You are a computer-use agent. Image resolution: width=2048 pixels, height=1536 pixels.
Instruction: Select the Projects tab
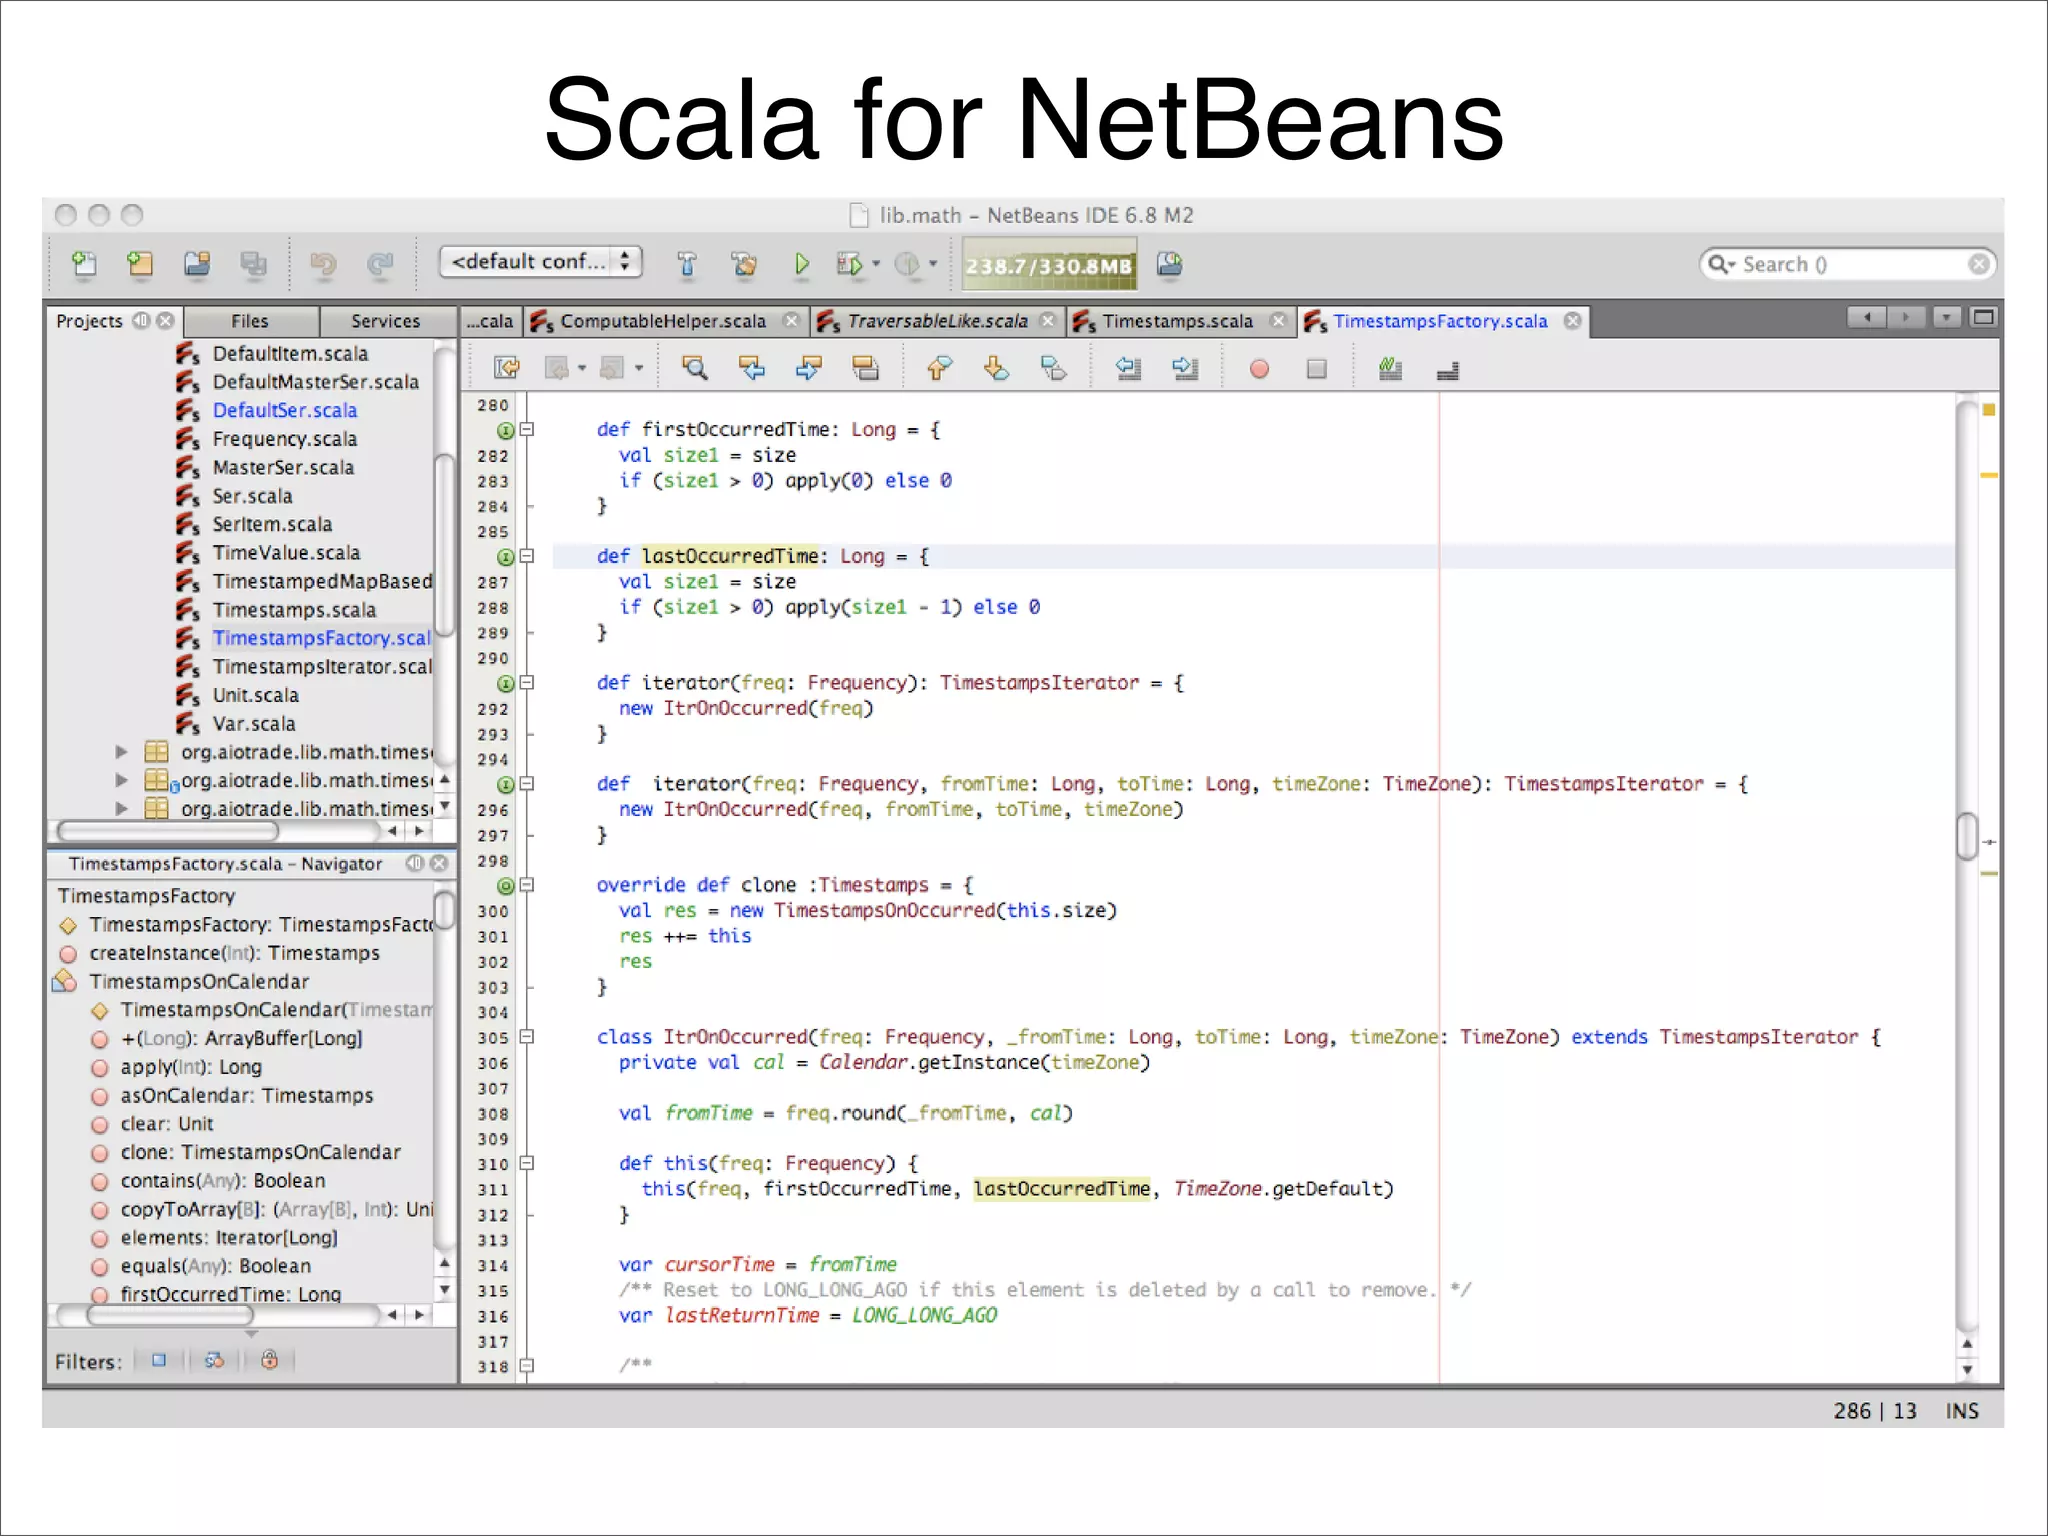click(89, 321)
